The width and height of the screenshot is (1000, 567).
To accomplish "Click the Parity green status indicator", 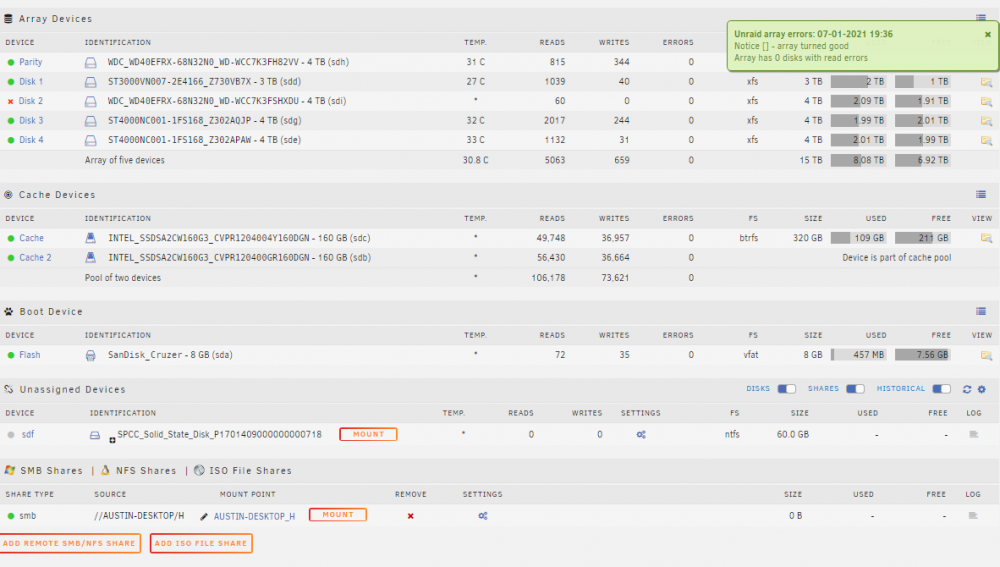I will (11, 63).
